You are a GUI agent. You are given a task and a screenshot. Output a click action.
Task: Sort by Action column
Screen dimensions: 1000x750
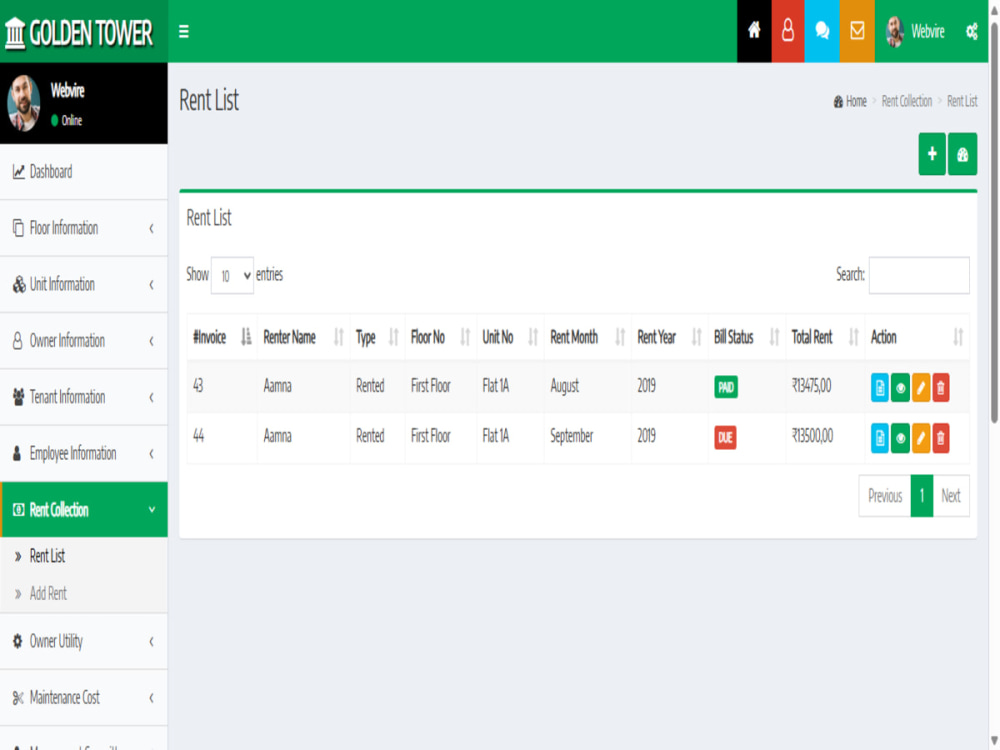click(917, 337)
